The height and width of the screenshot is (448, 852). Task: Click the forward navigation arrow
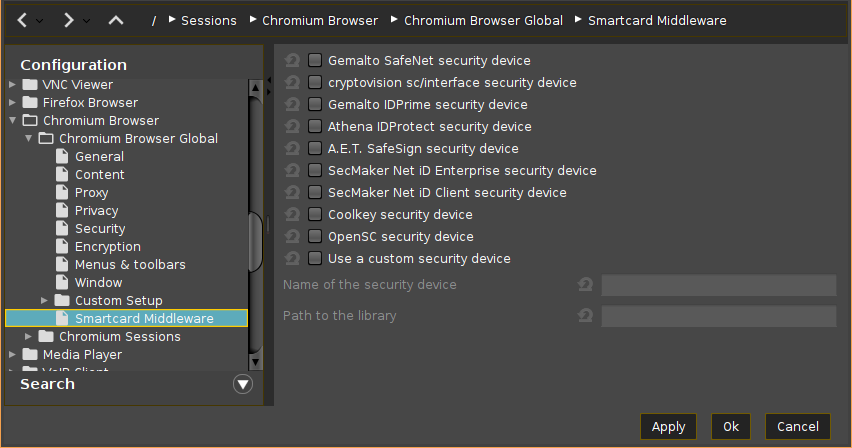click(x=68, y=20)
